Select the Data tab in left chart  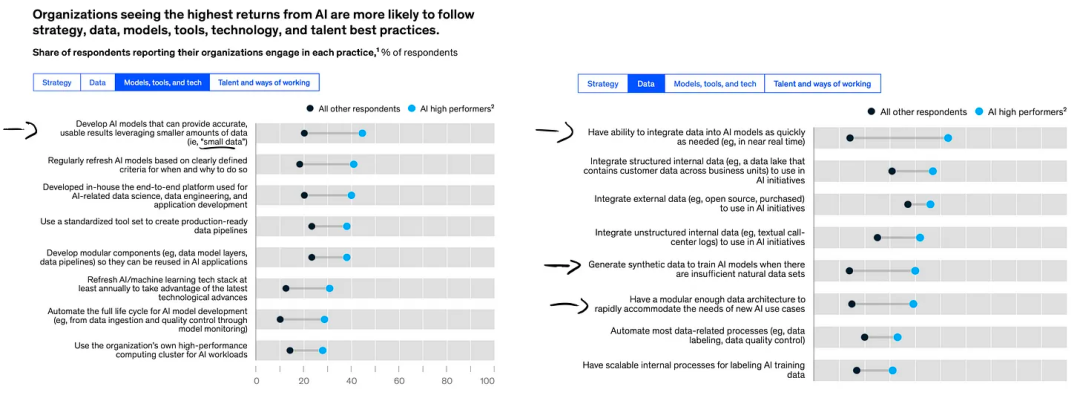click(98, 83)
